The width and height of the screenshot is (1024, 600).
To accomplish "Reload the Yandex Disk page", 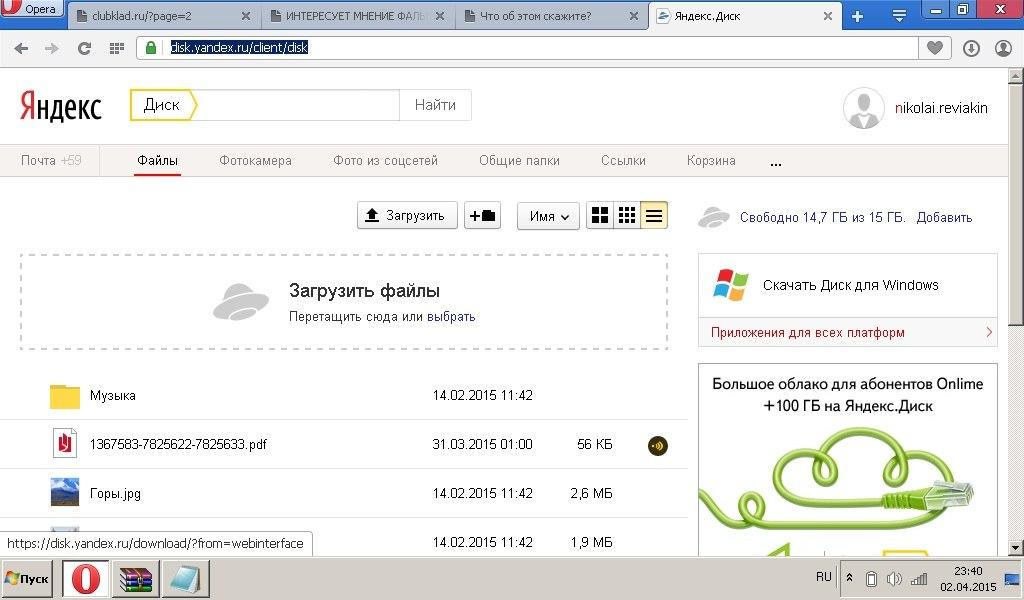I will tap(84, 48).
